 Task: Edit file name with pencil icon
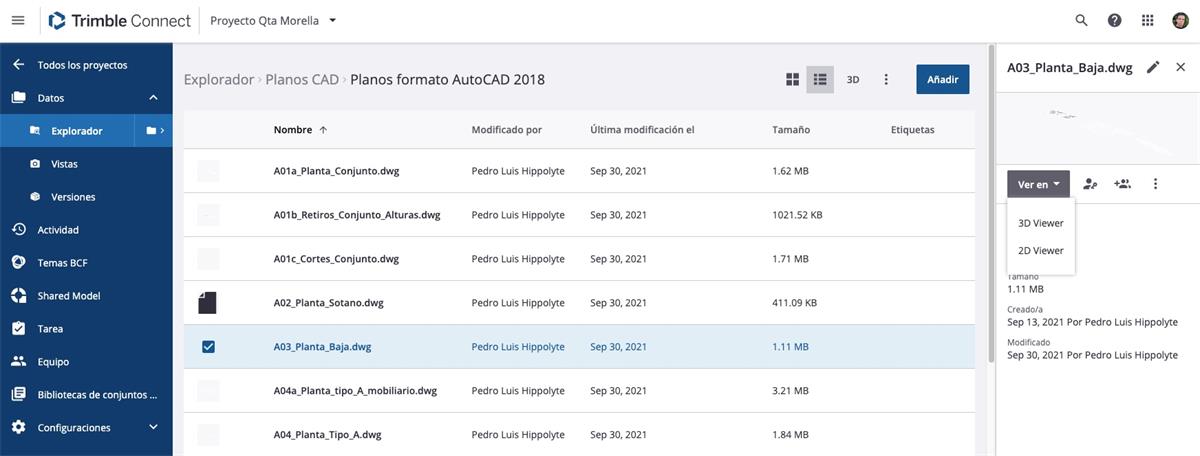click(1153, 67)
